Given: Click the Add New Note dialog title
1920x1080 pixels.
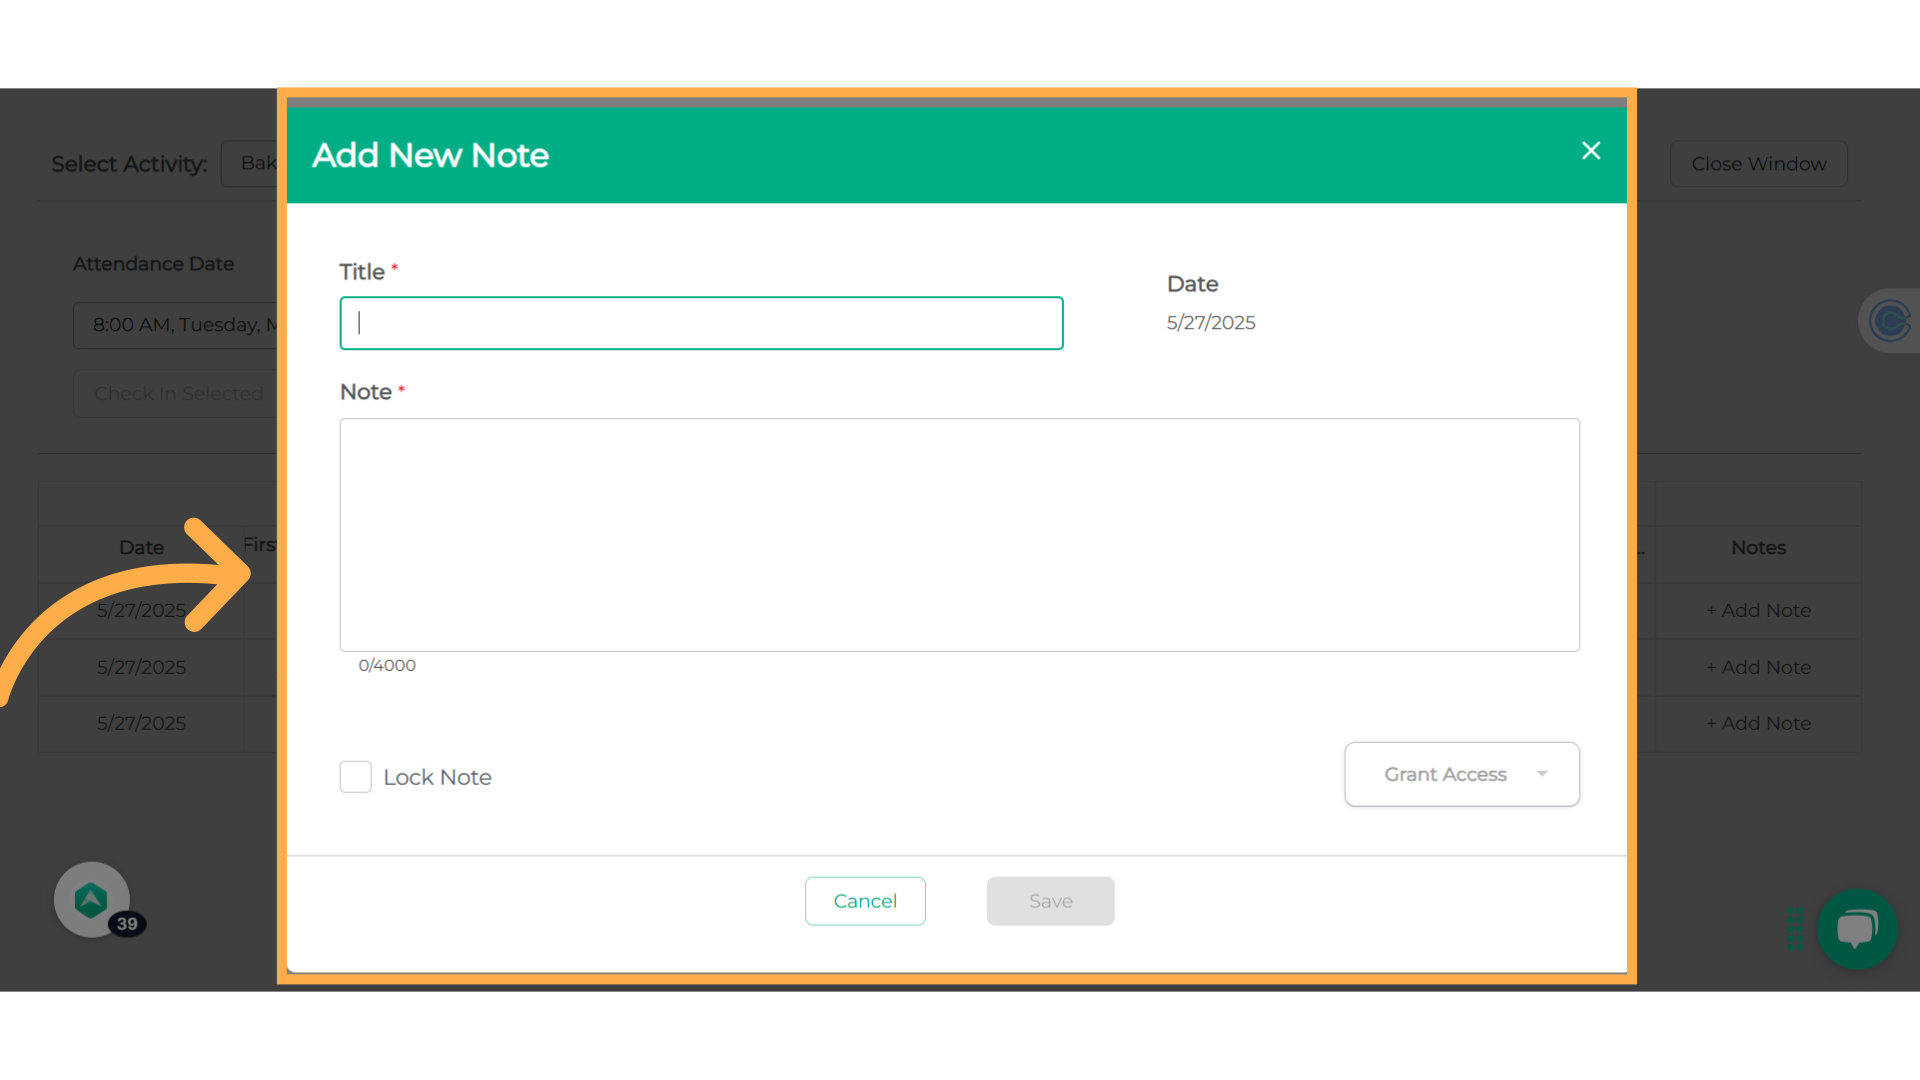Looking at the screenshot, I should (x=430, y=155).
